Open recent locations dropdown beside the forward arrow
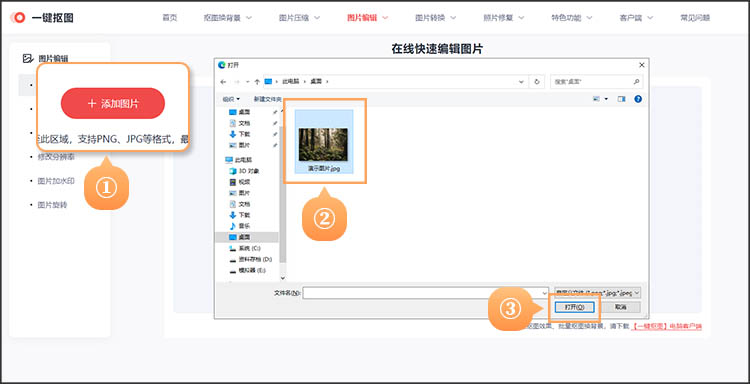This screenshot has height=384, width=750. tap(247, 82)
